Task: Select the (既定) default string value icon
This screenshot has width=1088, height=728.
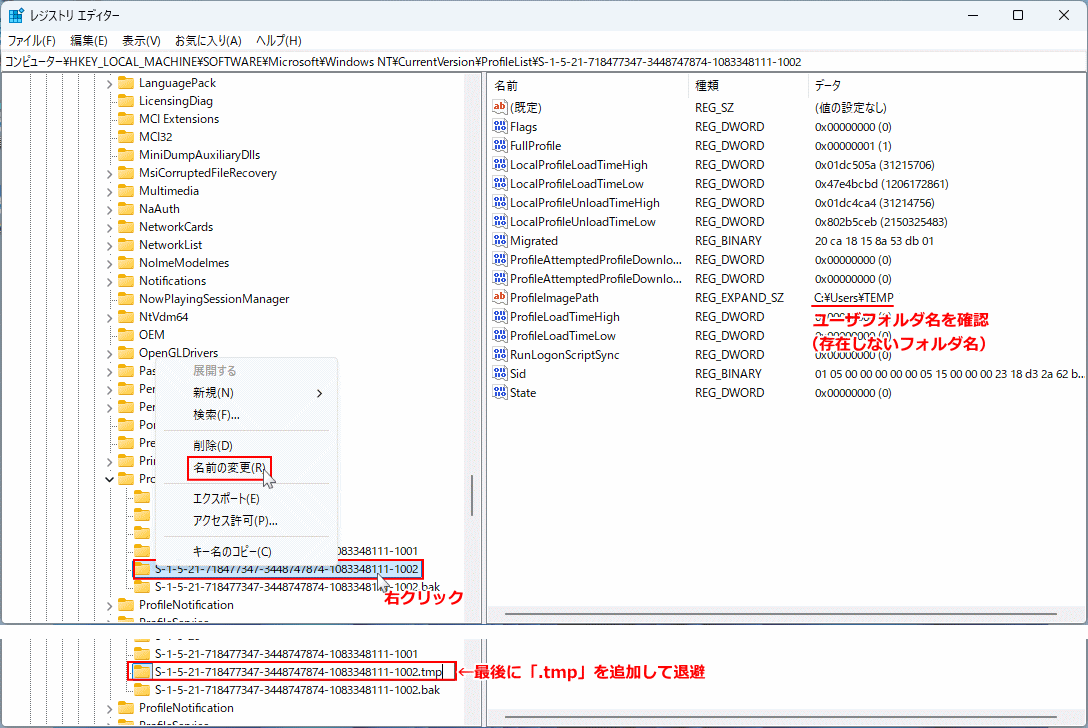Action: pos(500,107)
